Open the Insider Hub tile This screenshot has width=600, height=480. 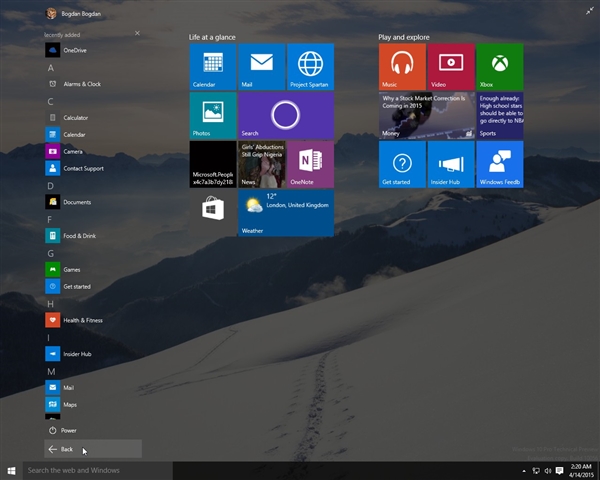pyautogui.click(x=451, y=164)
